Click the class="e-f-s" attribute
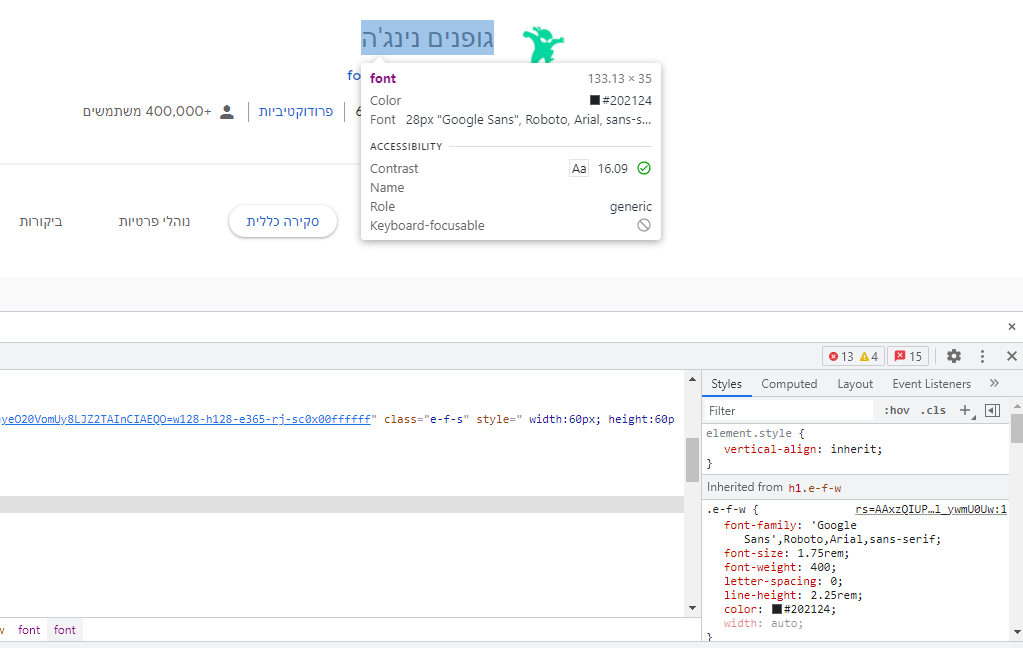This screenshot has width=1023, height=648. pos(427,419)
